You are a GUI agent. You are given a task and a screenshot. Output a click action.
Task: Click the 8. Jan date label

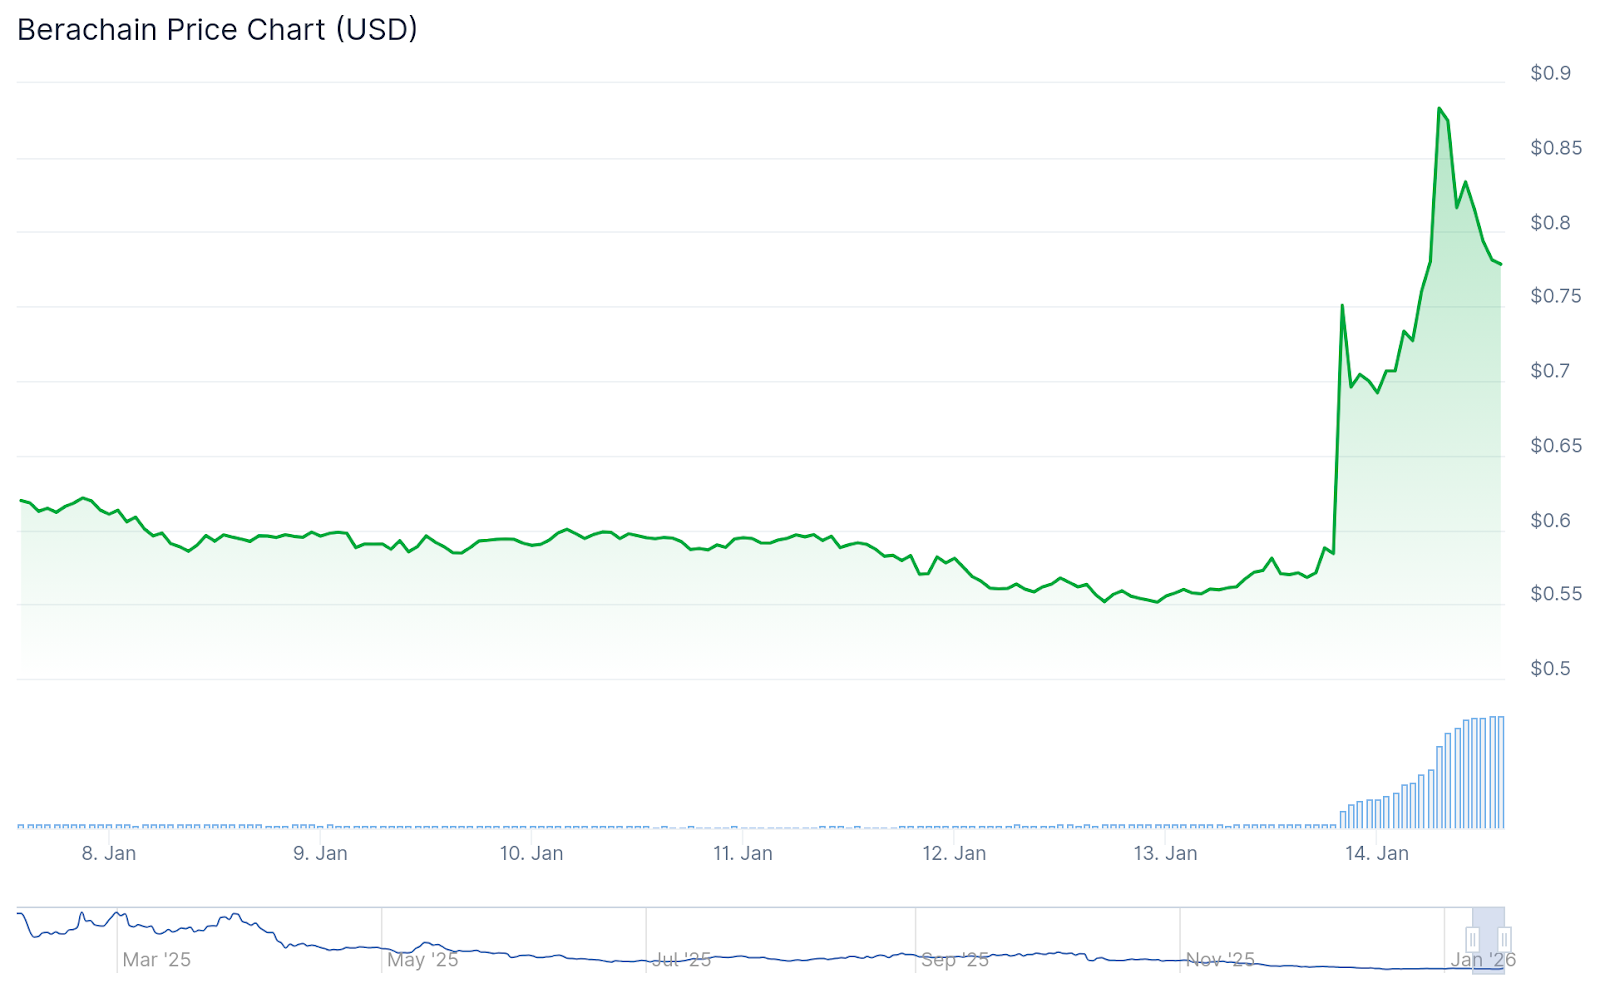109,854
